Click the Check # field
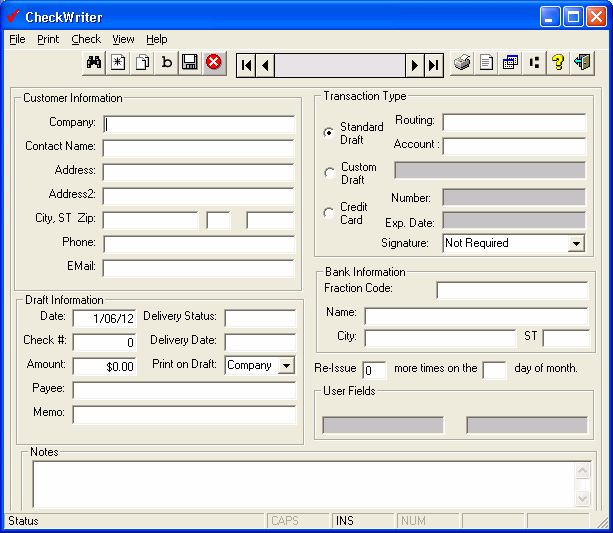Image resolution: width=613 pixels, height=533 pixels. 104,343
